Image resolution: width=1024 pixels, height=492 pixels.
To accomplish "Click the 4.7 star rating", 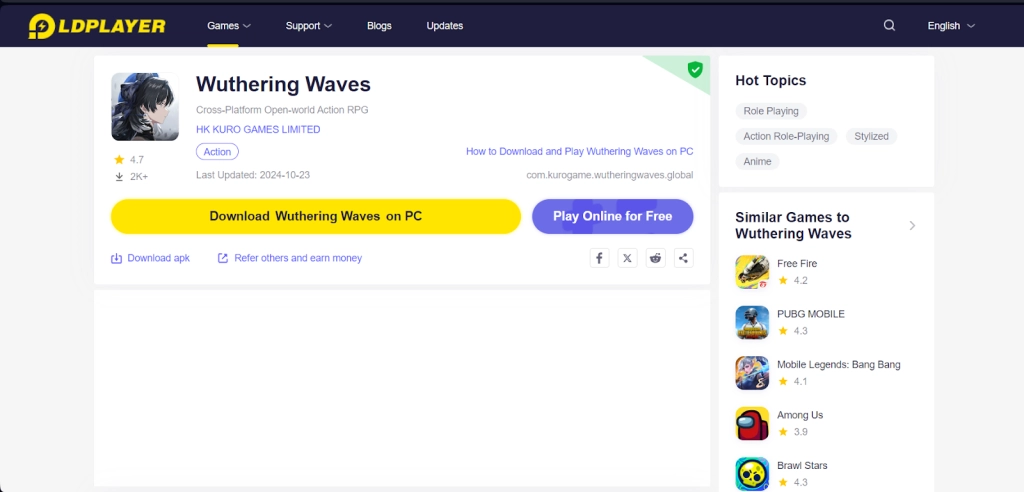I will [x=129, y=159].
